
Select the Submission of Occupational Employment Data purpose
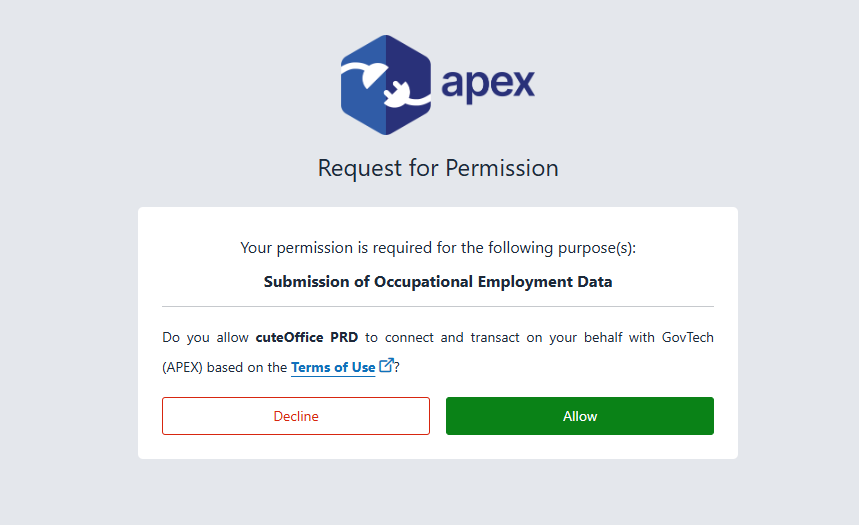[x=438, y=282]
